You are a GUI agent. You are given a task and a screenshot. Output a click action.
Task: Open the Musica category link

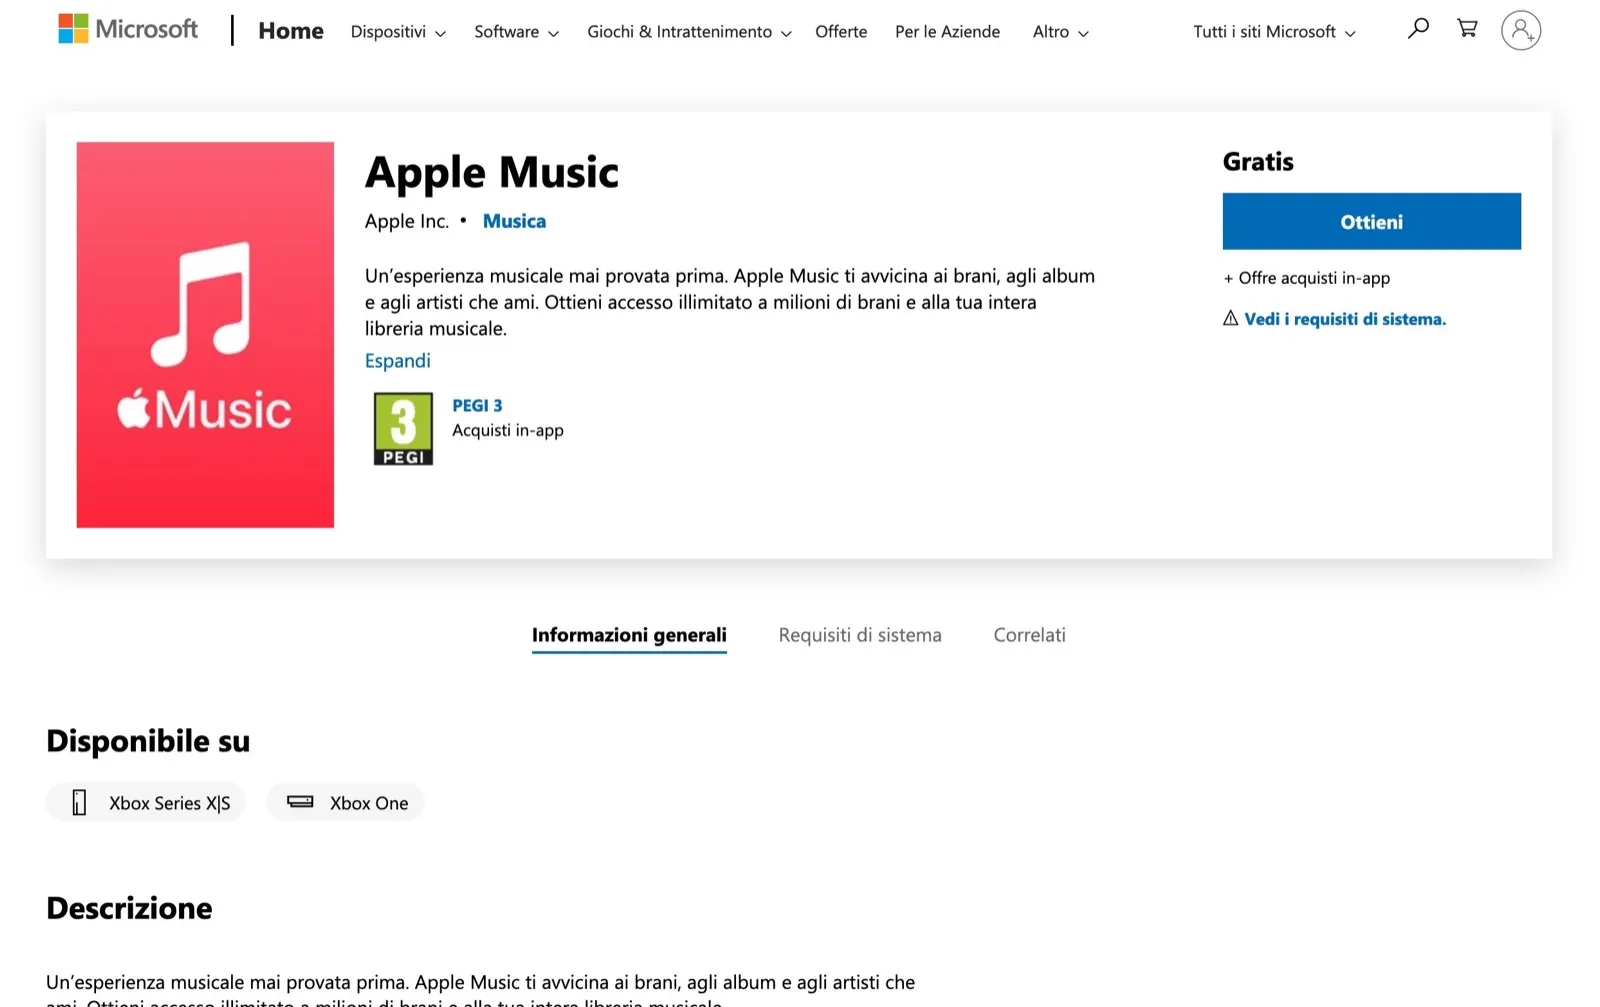(514, 221)
